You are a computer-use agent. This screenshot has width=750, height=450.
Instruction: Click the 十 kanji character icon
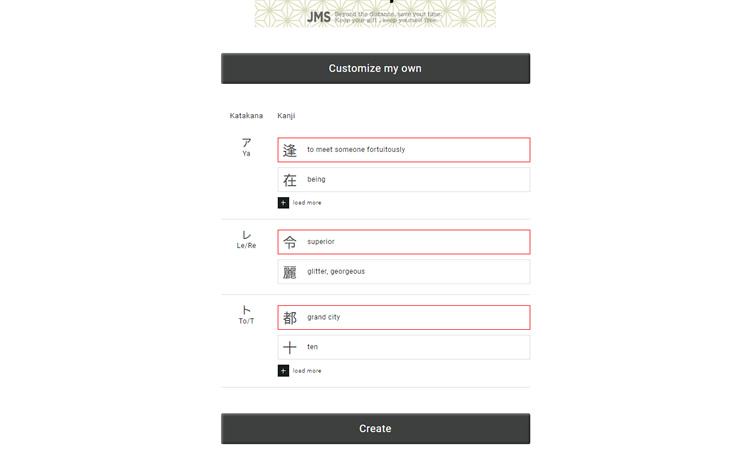[290, 347]
